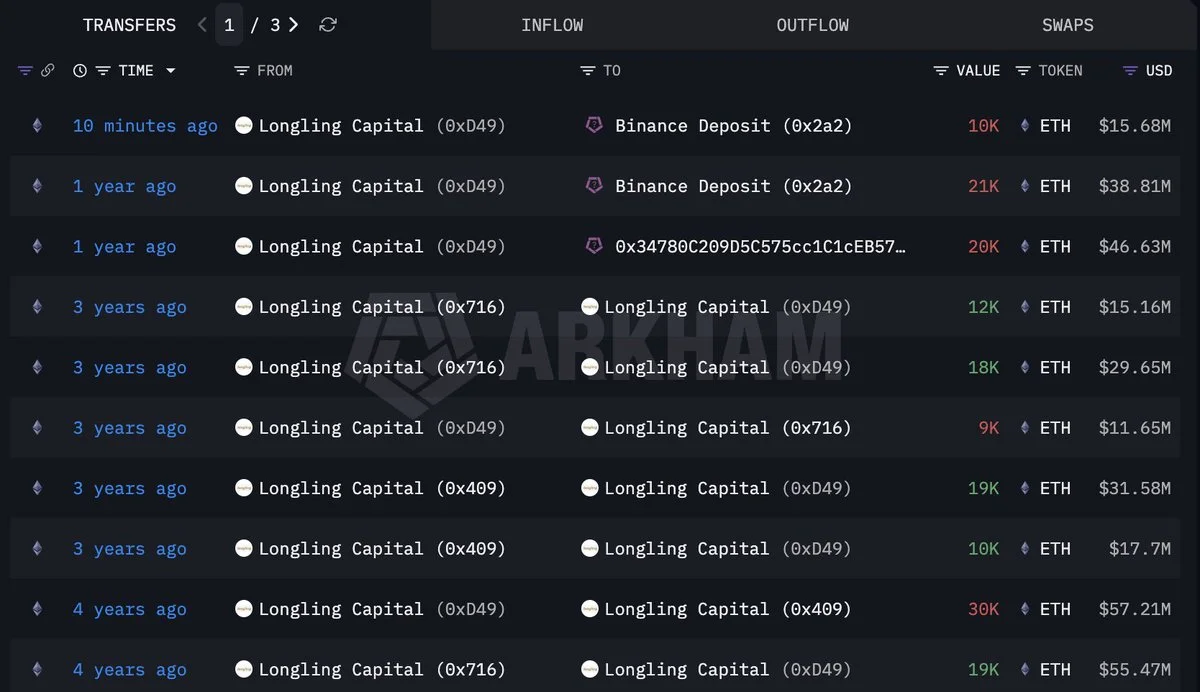This screenshot has height=692, width=1200.
Task: Click Longling Capital logo, sender in $29.65M row
Action: pyautogui.click(x=243, y=368)
